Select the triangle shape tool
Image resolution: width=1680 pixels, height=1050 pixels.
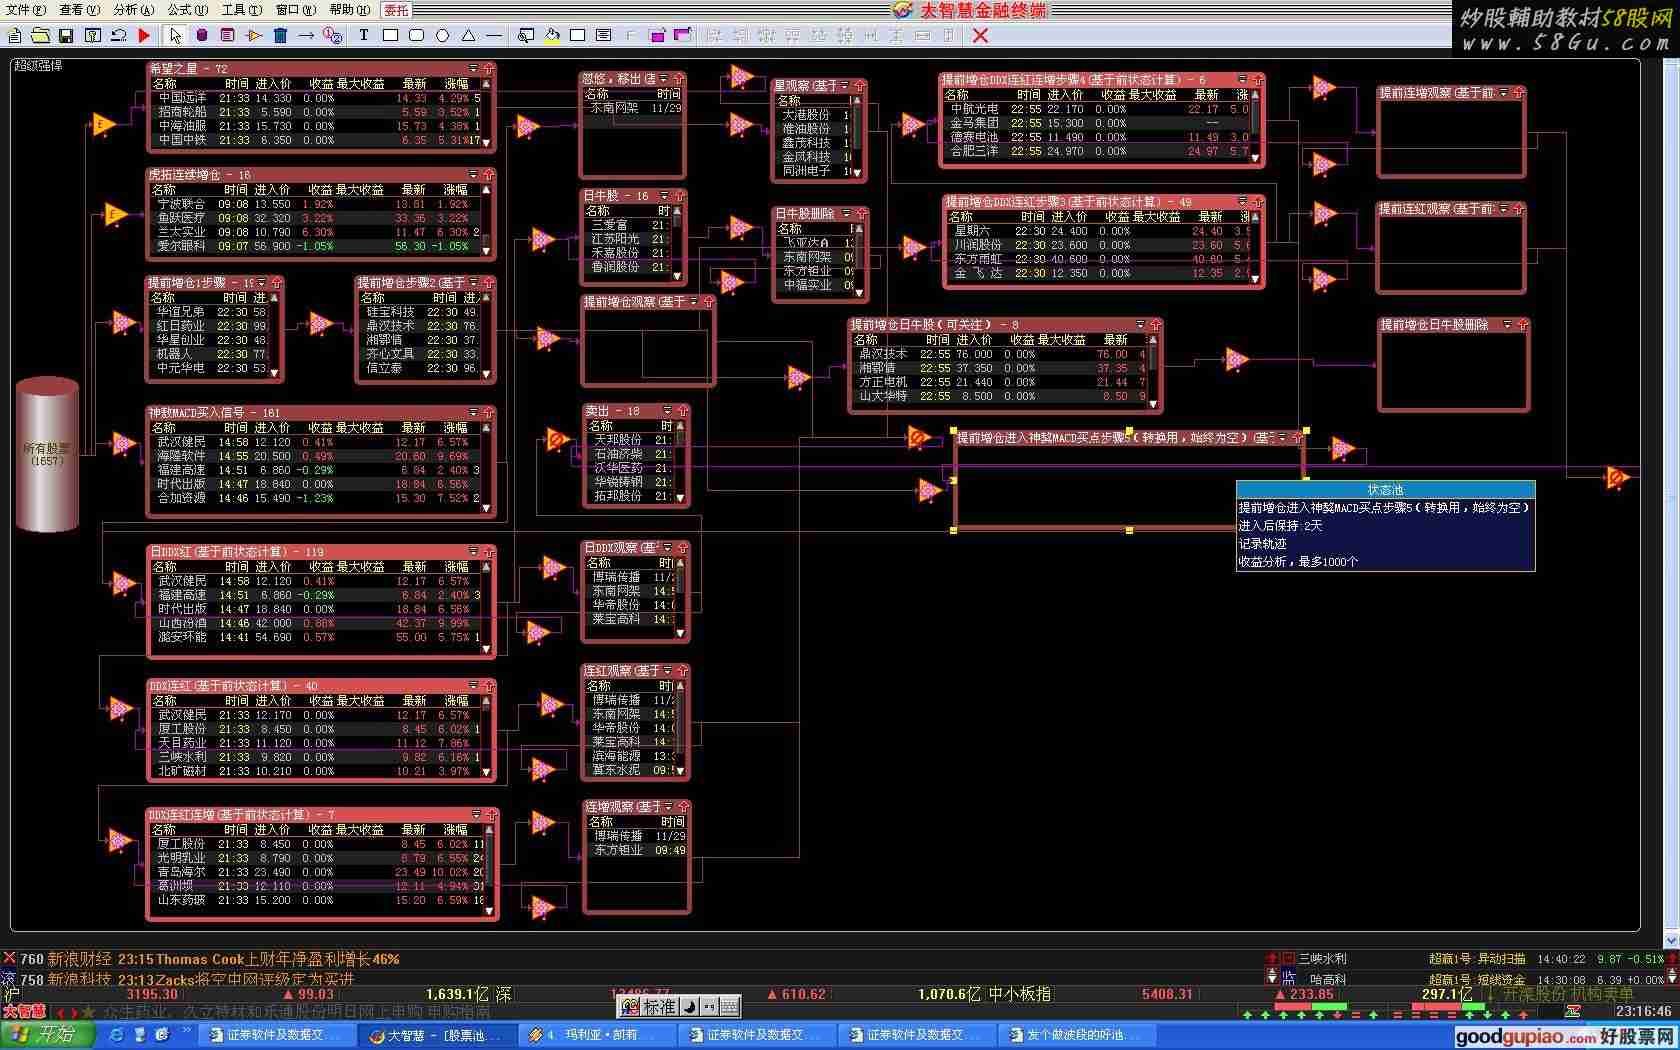coord(468,35)
